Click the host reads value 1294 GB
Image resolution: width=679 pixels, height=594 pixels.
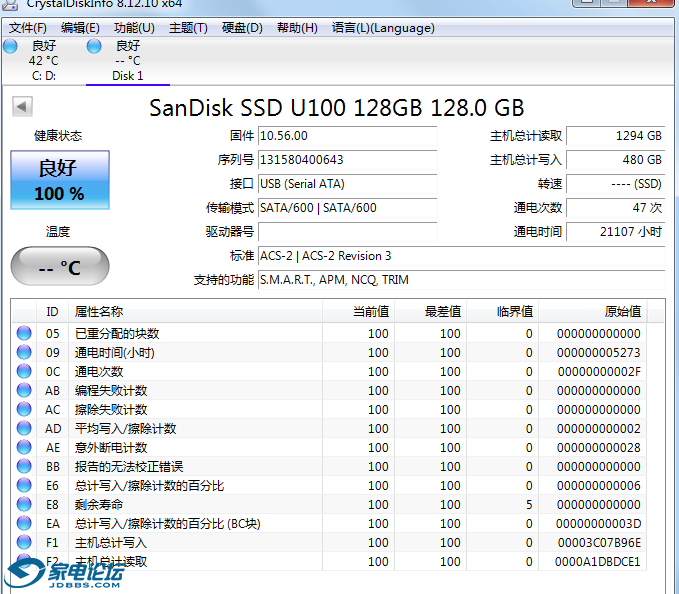tap(615, 136)
